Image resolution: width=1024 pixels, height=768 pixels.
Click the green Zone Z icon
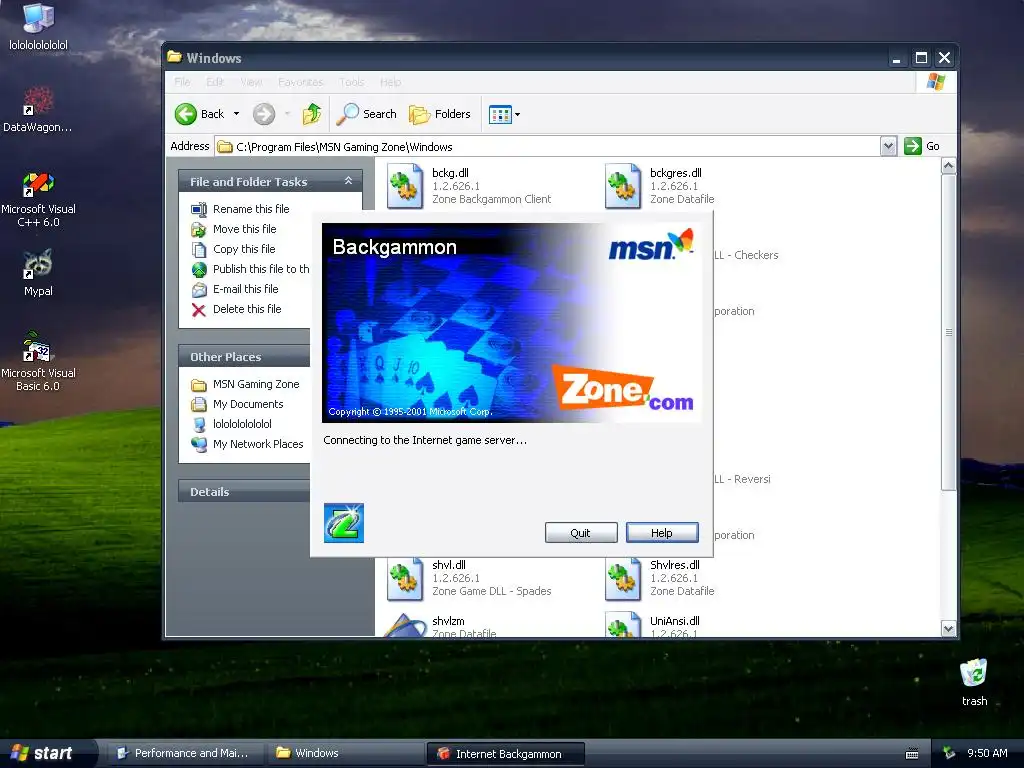click(x=344, y=522)
